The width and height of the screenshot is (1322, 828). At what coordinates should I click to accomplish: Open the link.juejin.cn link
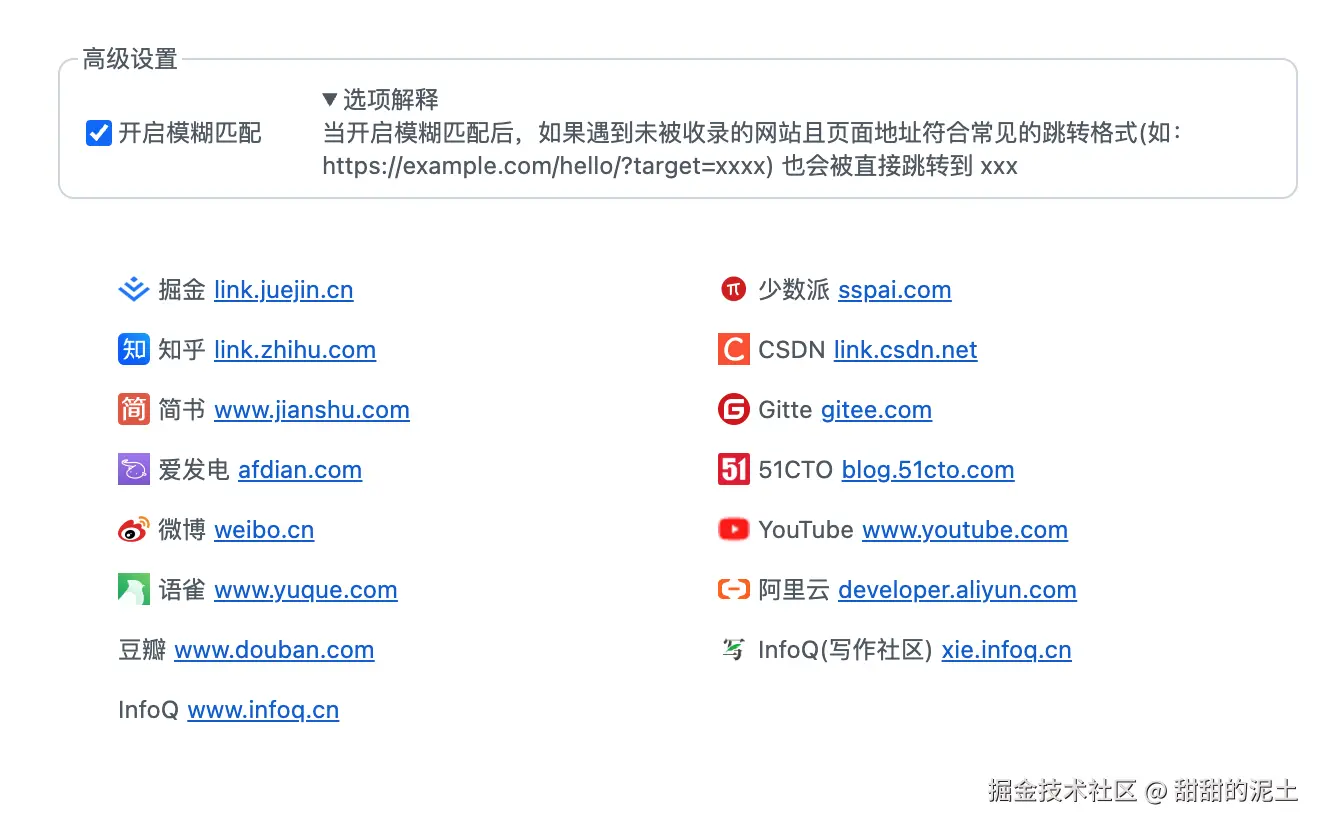coord(283,290)
